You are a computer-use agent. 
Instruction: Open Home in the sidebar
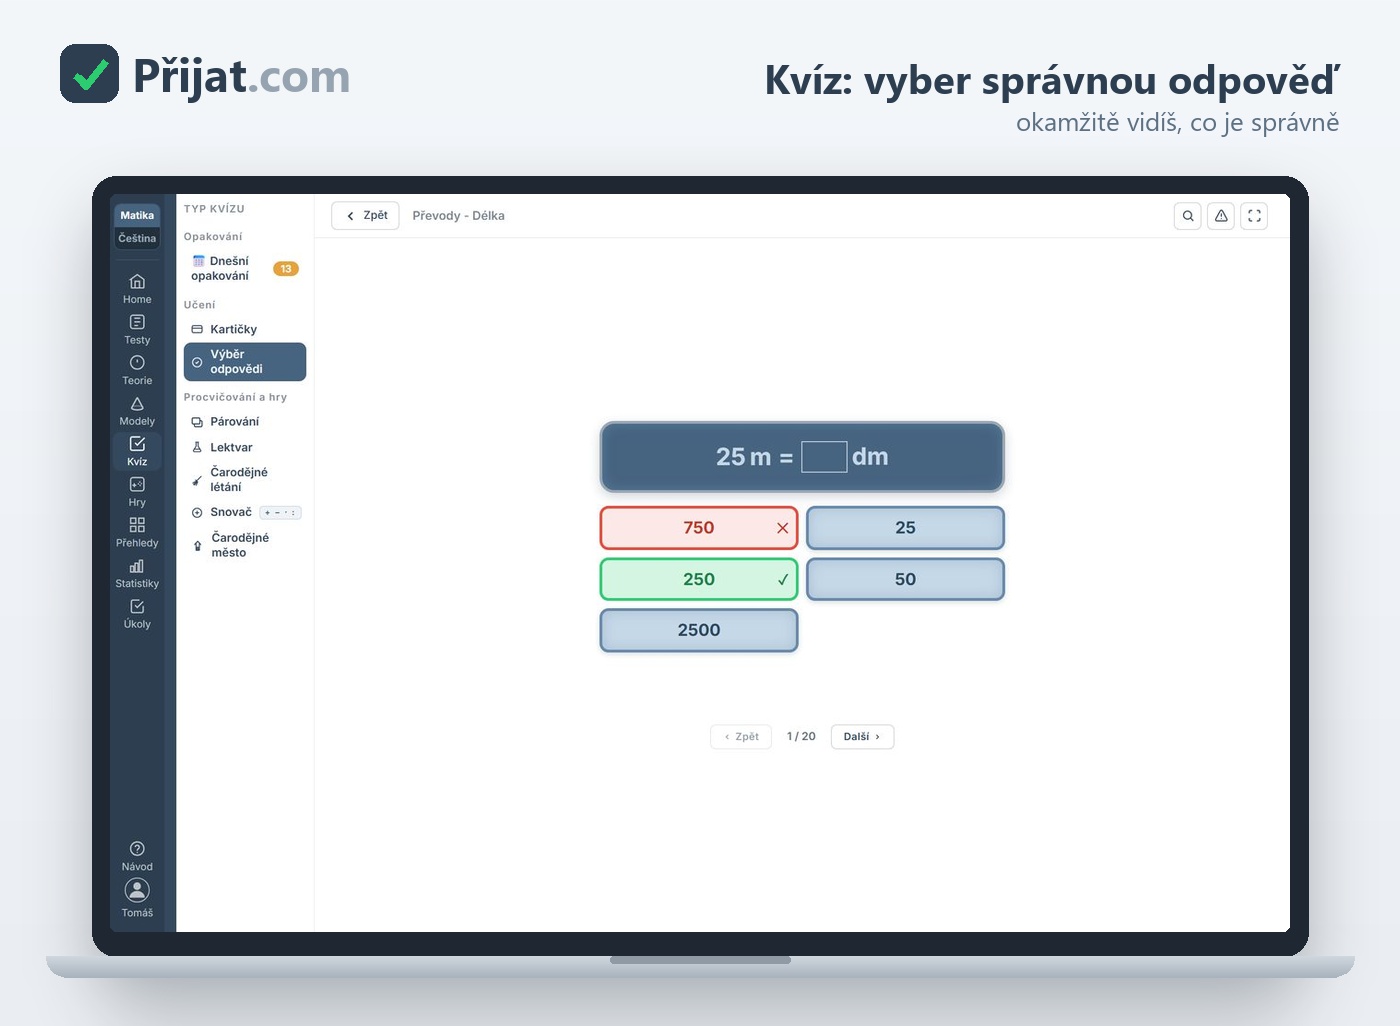coord(137,288)
